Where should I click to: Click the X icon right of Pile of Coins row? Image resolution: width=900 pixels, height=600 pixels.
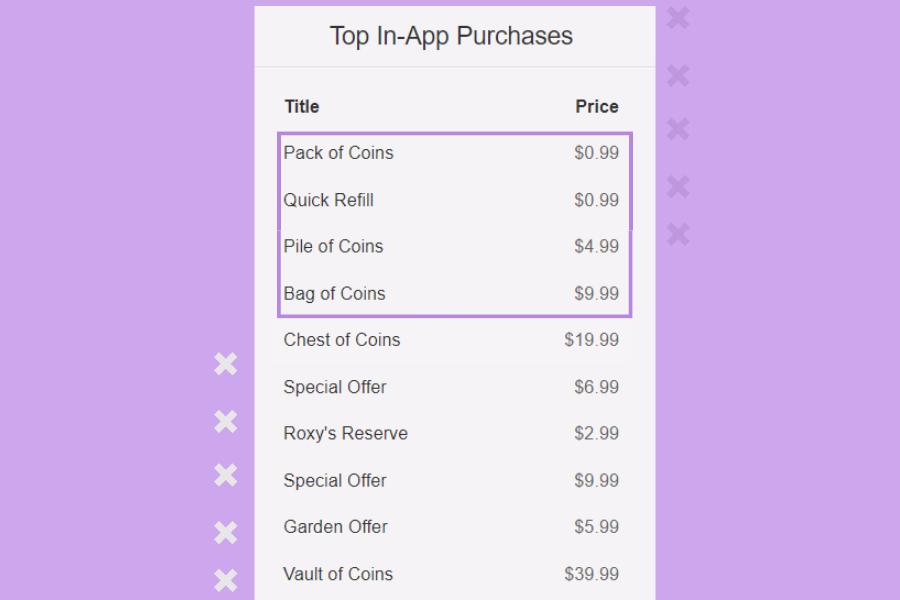(678, 234)
